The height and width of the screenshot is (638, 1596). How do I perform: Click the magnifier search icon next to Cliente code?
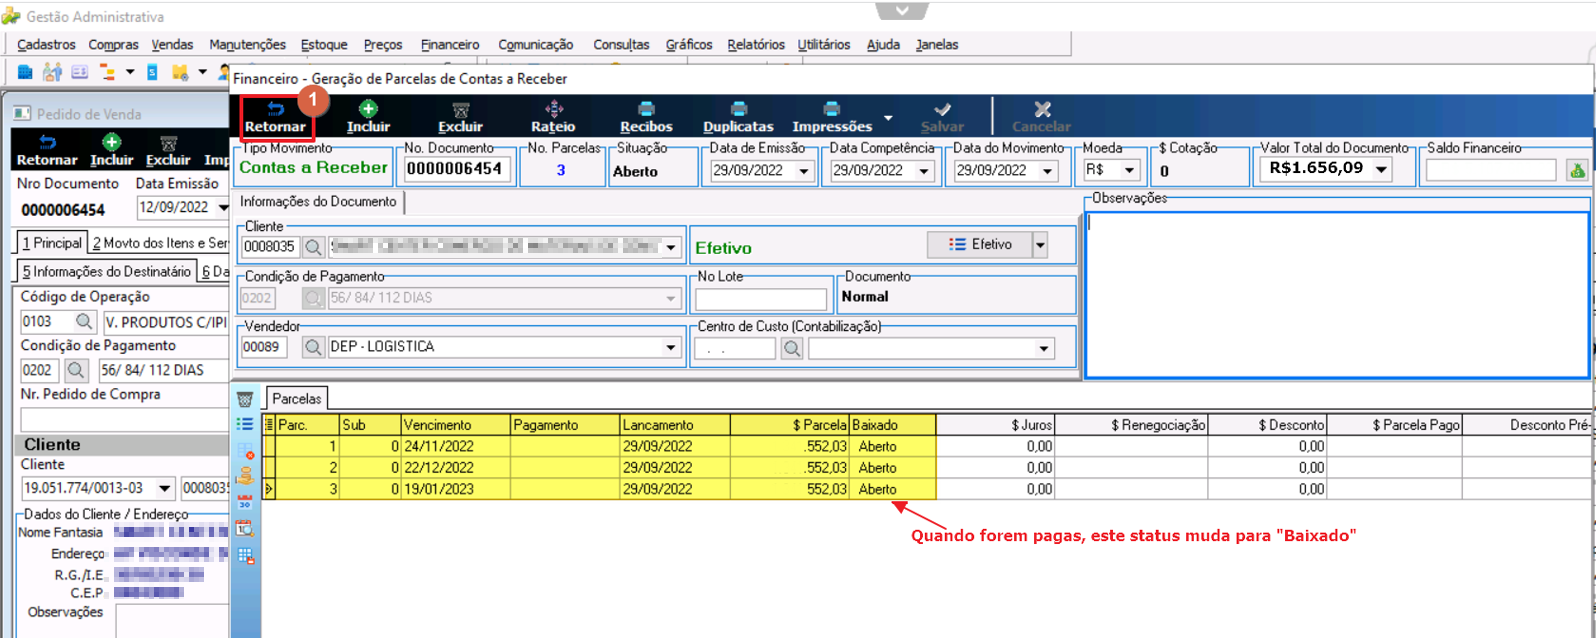pyautogui.click(x=314, y=246)
